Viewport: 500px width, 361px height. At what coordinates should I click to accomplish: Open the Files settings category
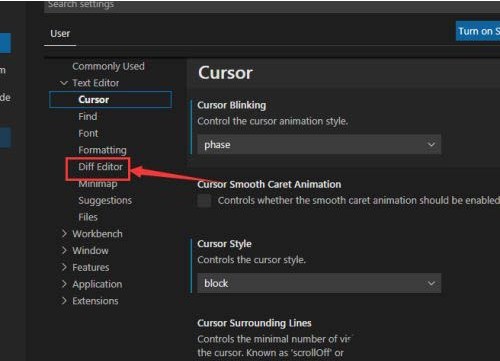[88, 217]
